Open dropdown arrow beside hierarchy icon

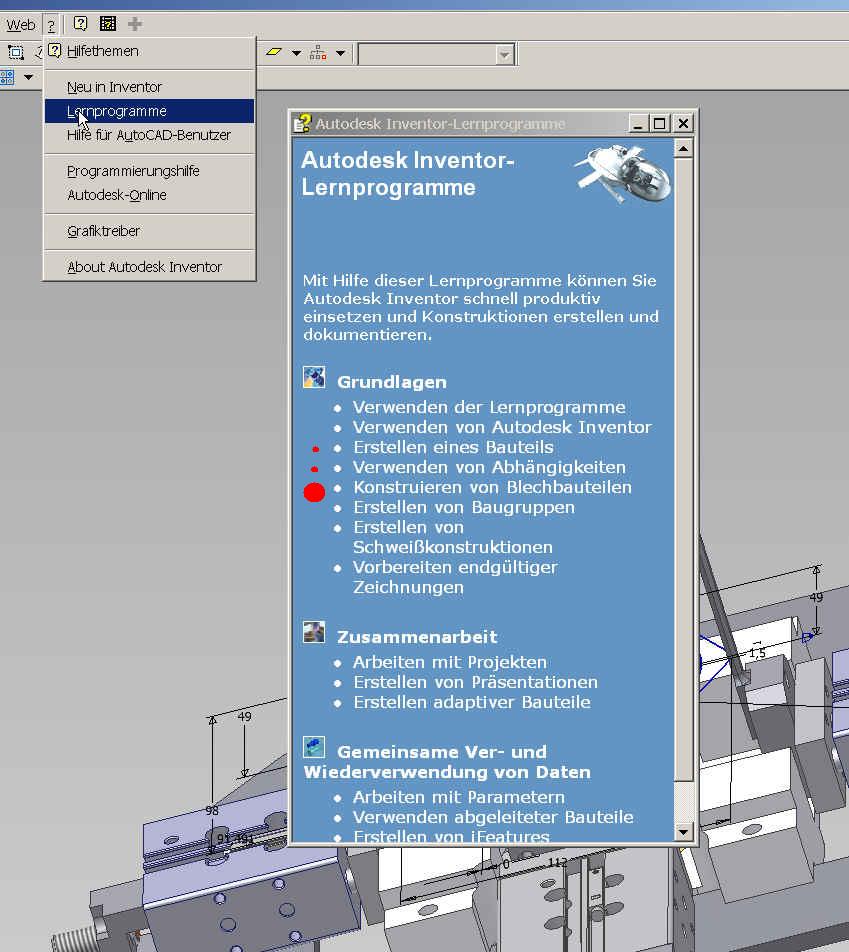pyautogui.click(x=341, y=53)
